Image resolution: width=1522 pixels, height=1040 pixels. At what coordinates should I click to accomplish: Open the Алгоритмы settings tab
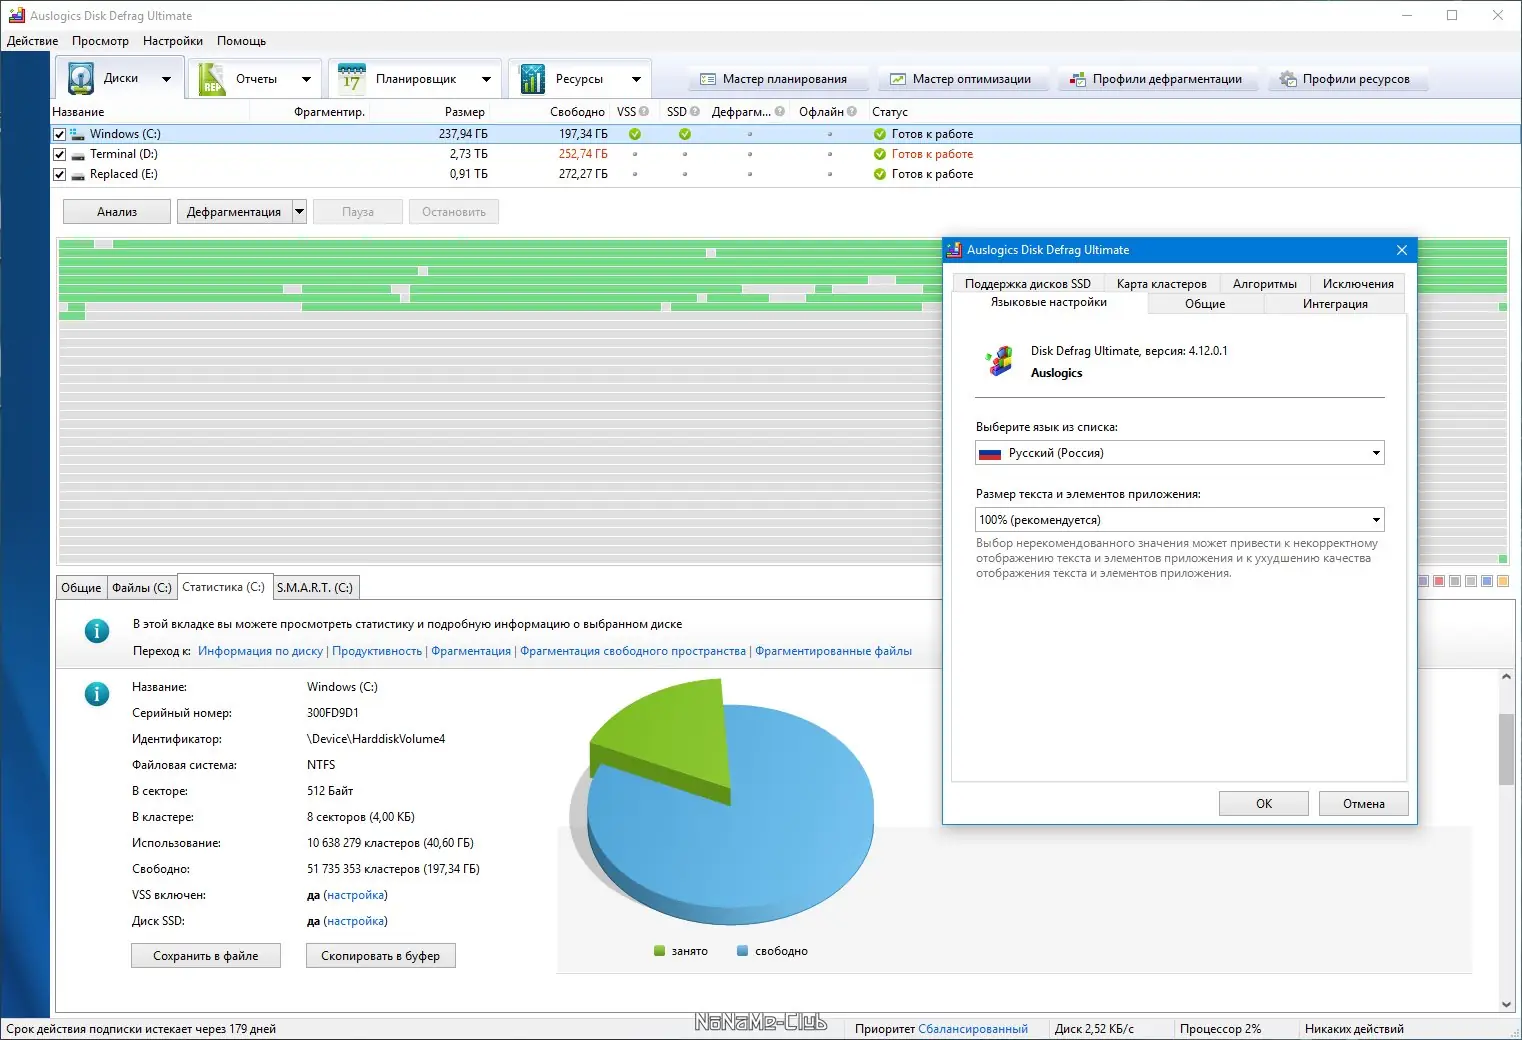pyautogui.click(x=1265, y=284)
